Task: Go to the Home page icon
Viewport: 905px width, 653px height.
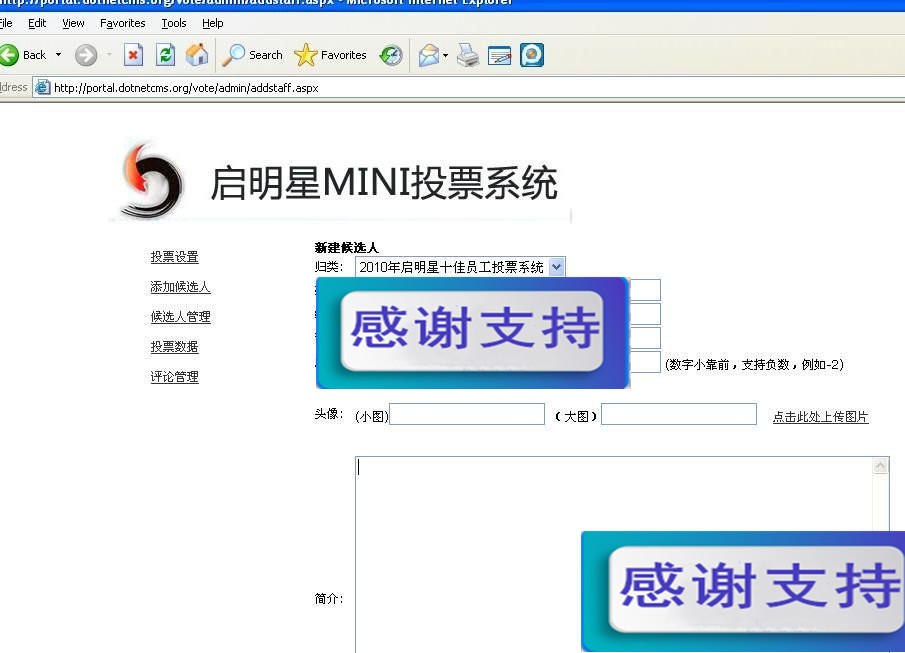Action: pos(197,55)
